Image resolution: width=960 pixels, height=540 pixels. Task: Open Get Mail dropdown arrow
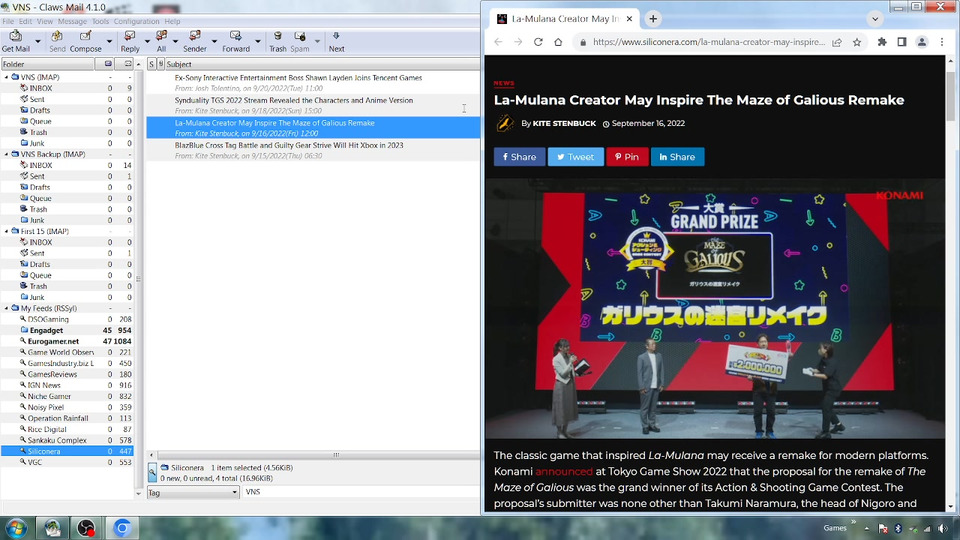[38, 42]
